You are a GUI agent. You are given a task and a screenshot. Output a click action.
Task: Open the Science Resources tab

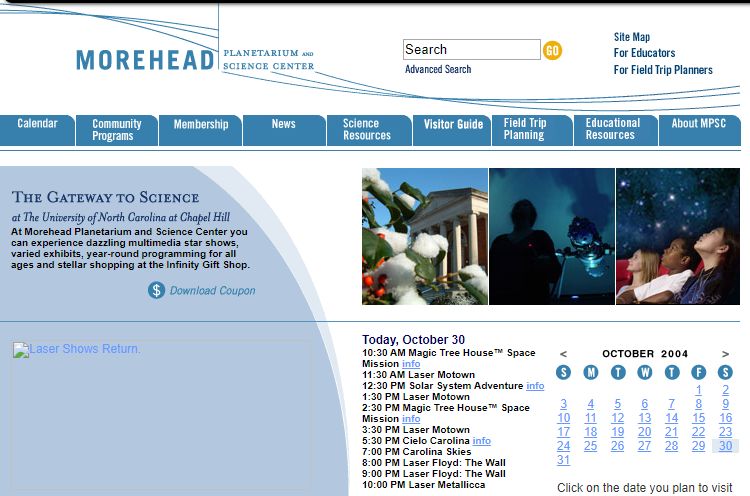(369, 130)
